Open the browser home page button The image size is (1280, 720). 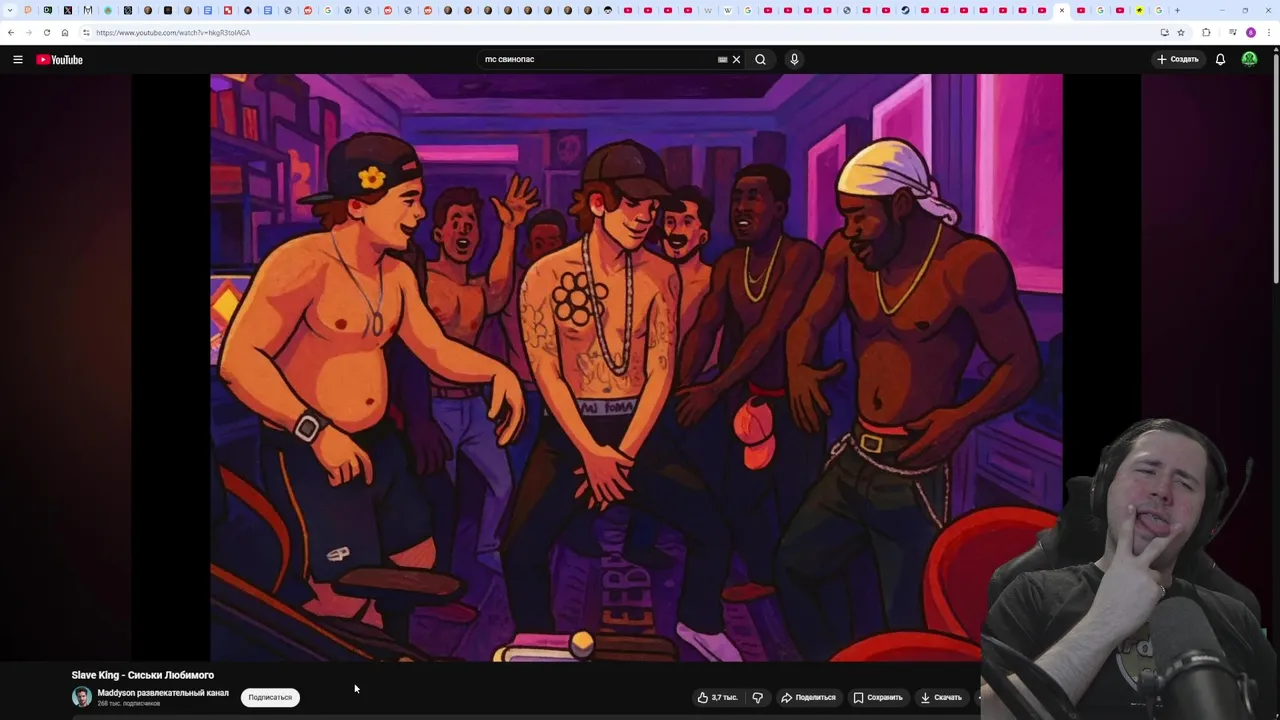point(65,32)
